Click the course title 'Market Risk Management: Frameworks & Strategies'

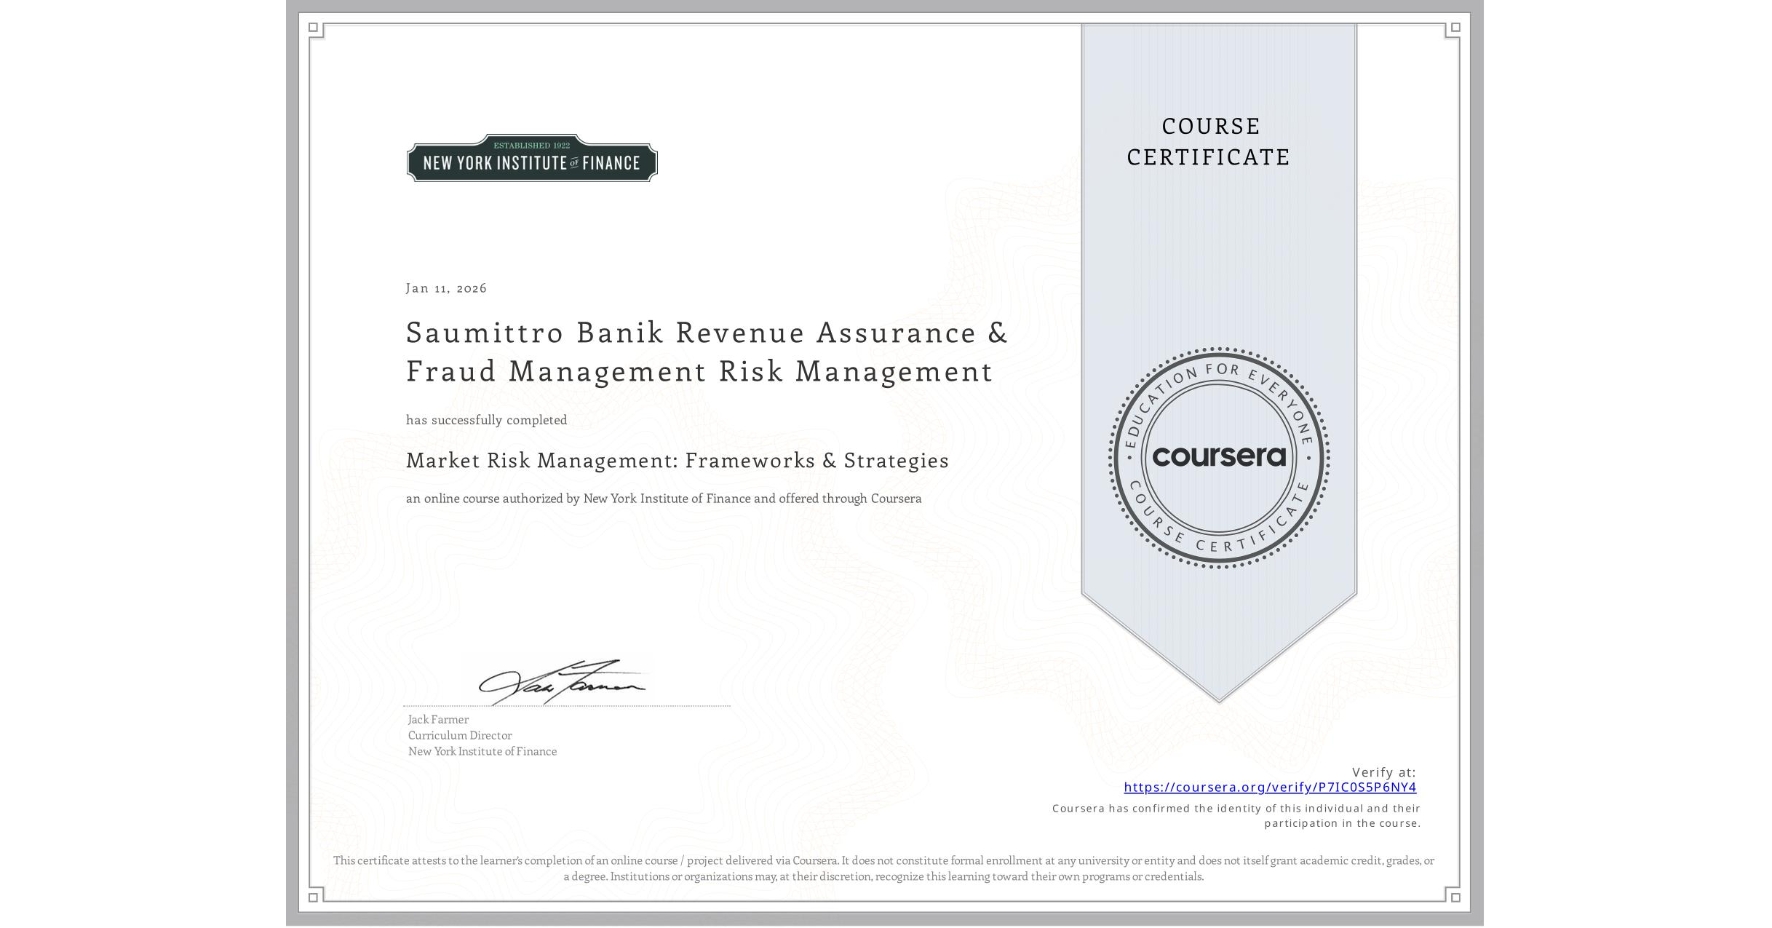click(x=677, y=460)
